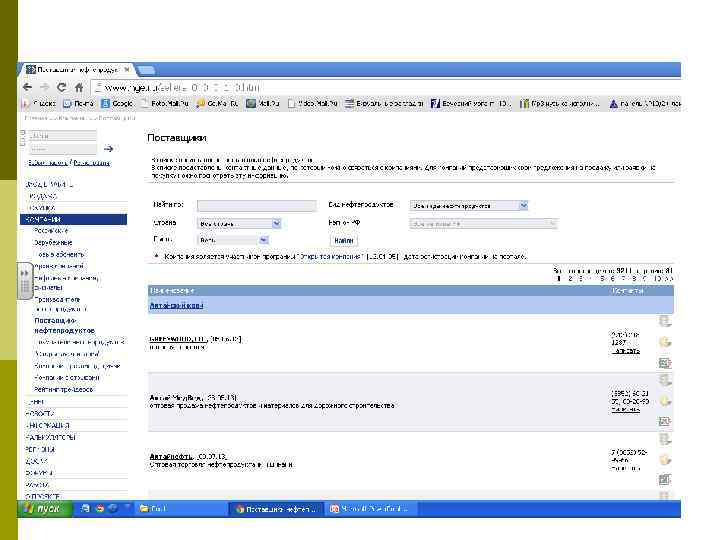Screen dimensions: 720x540
Task: Open the Google bookmark
Action: (x=117, y=104)
